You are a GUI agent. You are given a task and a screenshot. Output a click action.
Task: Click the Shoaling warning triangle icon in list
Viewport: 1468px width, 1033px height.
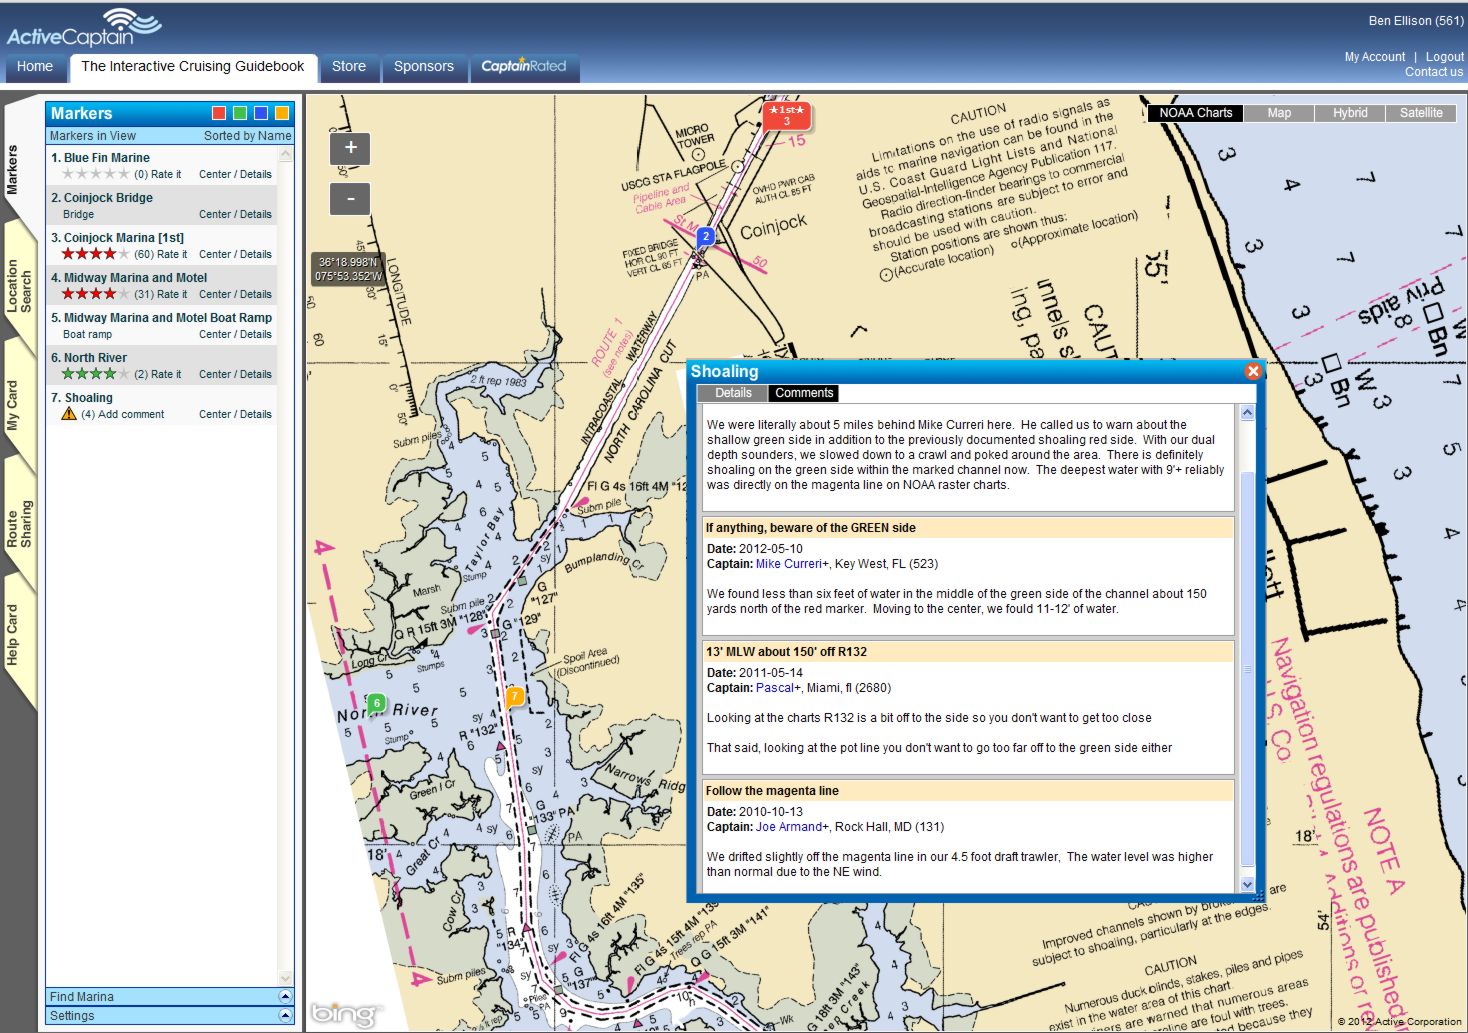point(69,414)
